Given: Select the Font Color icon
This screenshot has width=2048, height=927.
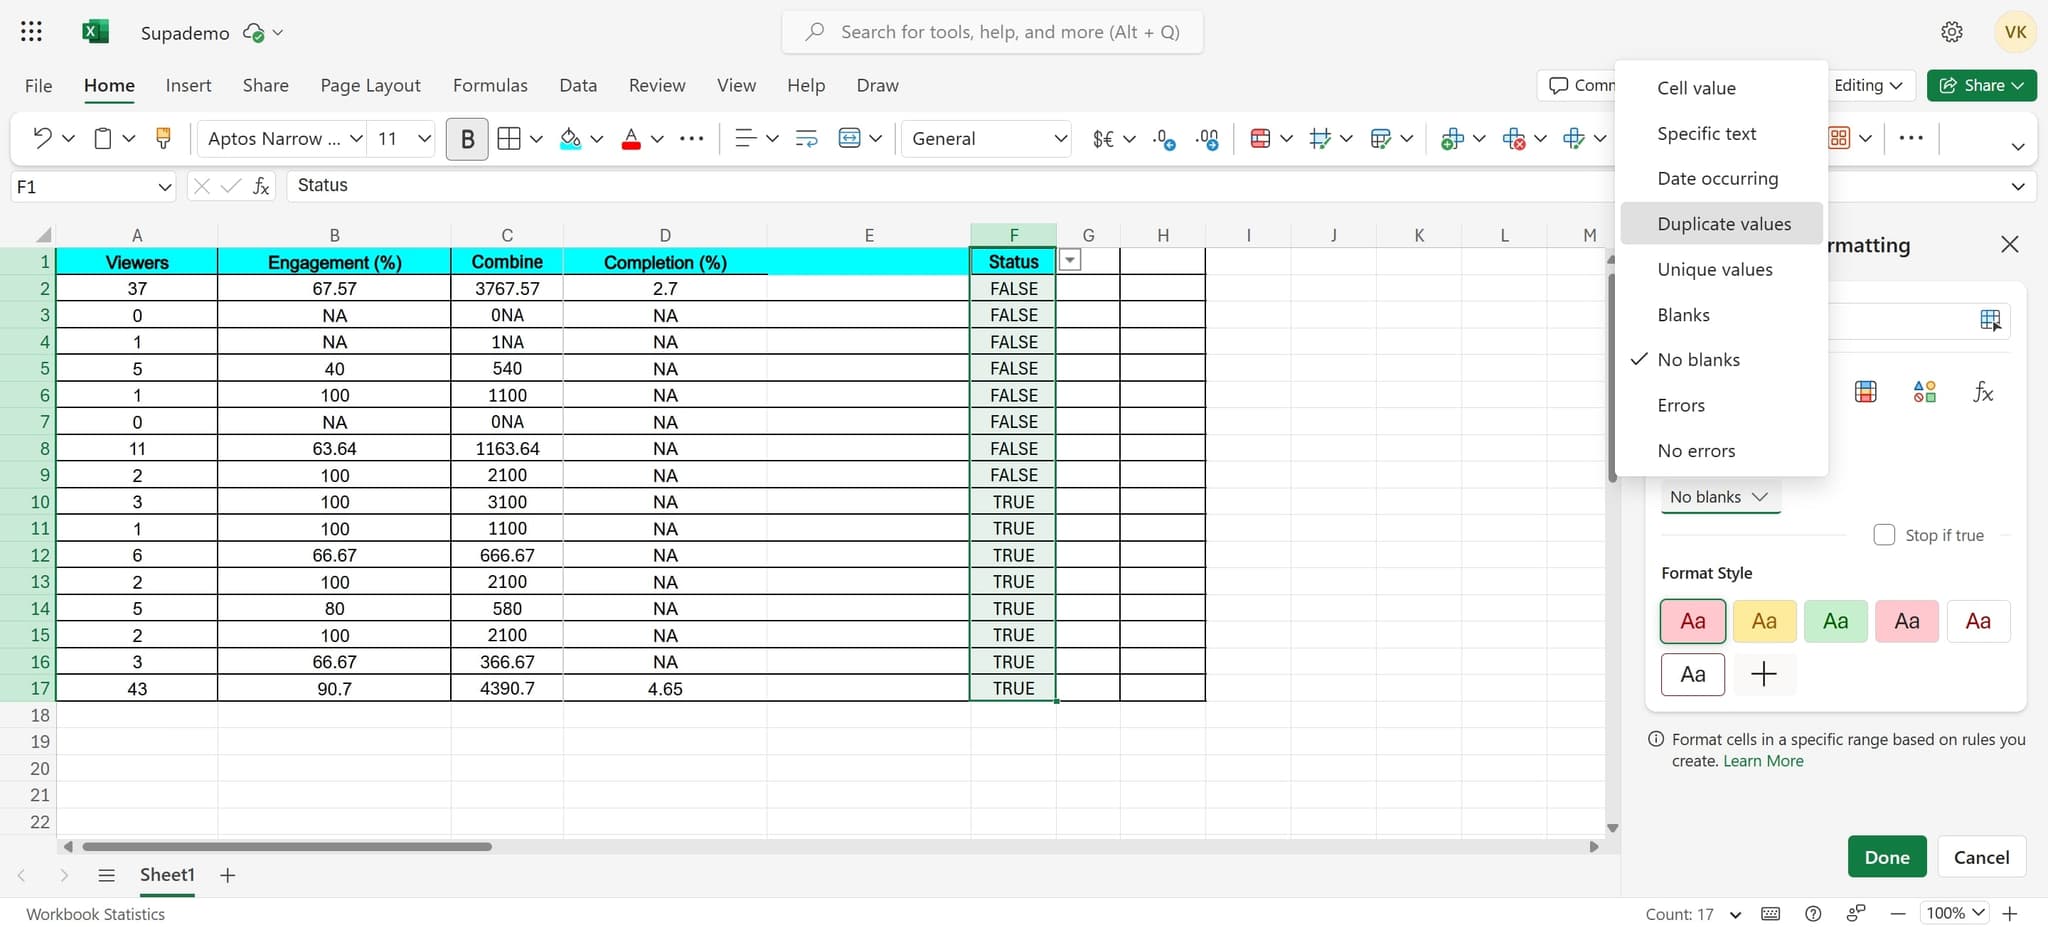Looking at the screenshot, I should pyautogui.click(x=631, y=138).
